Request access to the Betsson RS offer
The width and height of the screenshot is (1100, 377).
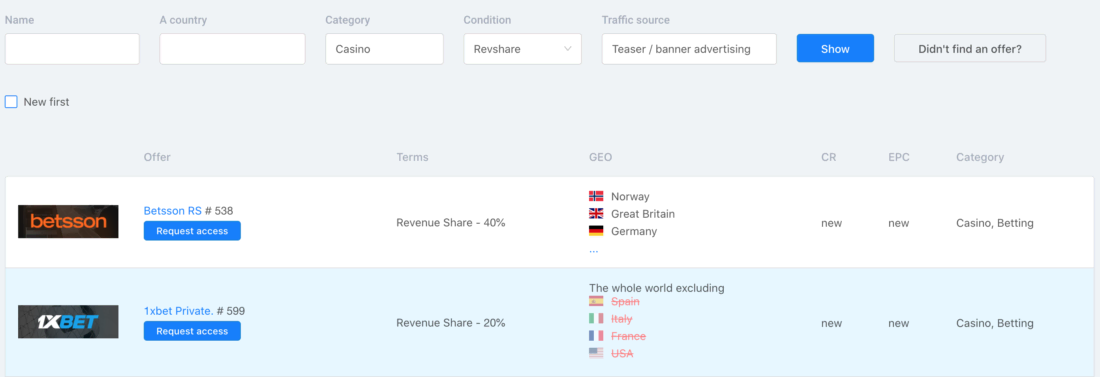[192, 231]
